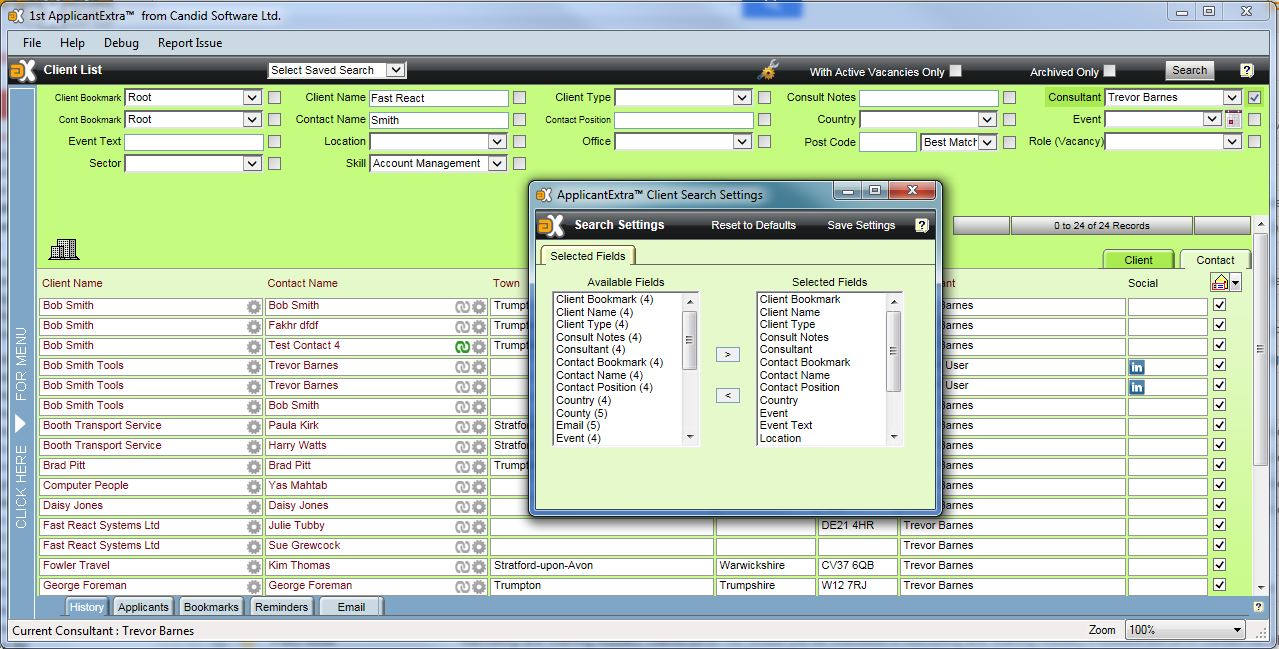Open help icon in Search Settings dialog
1279x649 pixels.
point(922,225)
